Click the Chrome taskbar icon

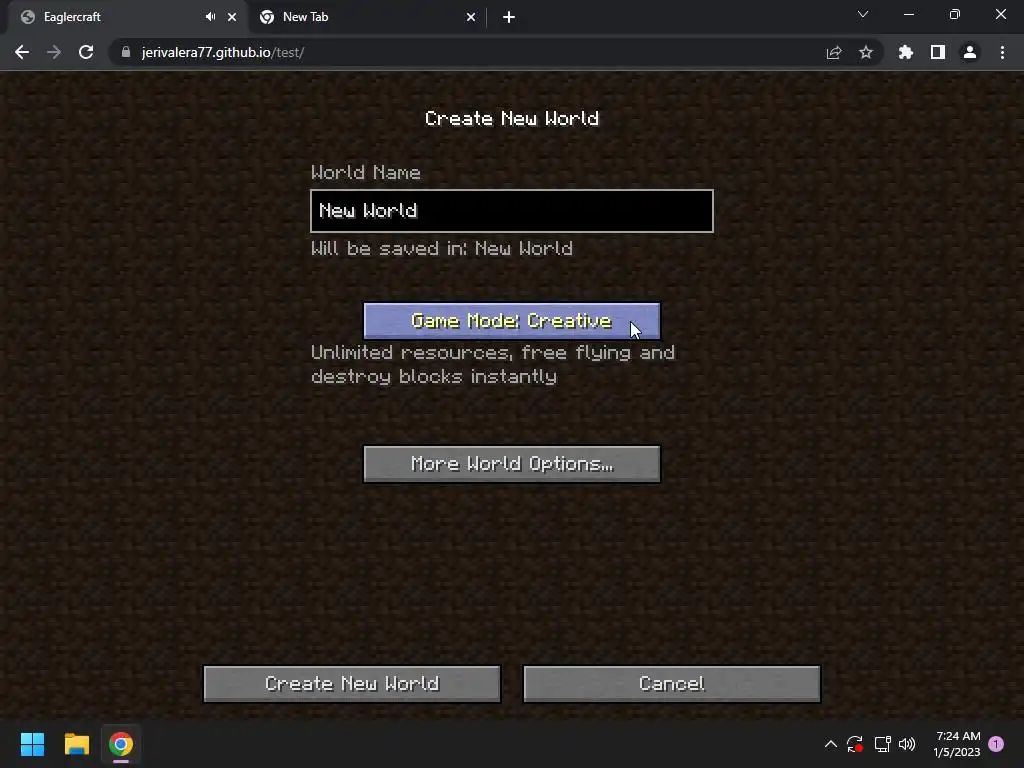tap(121, 744)
